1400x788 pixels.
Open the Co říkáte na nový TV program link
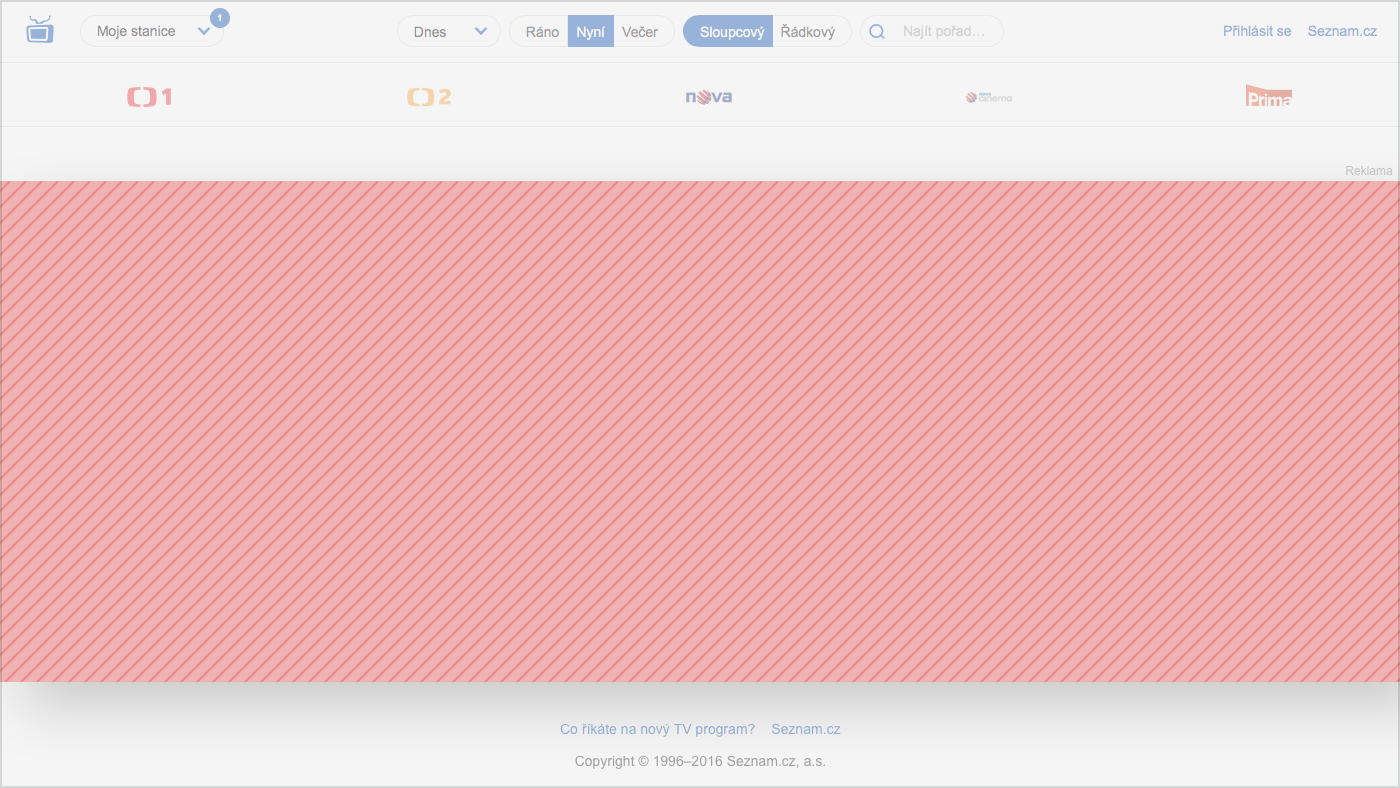[657, 729]
